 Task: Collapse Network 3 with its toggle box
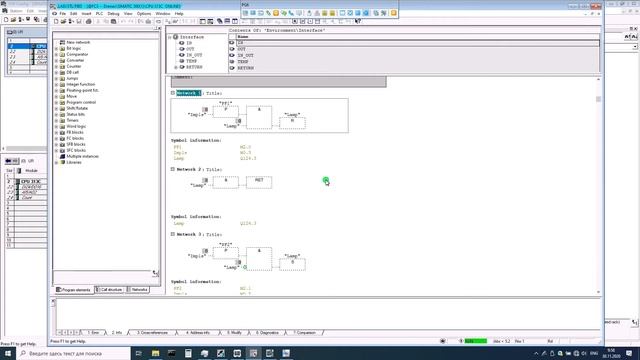tap(173, 234)
